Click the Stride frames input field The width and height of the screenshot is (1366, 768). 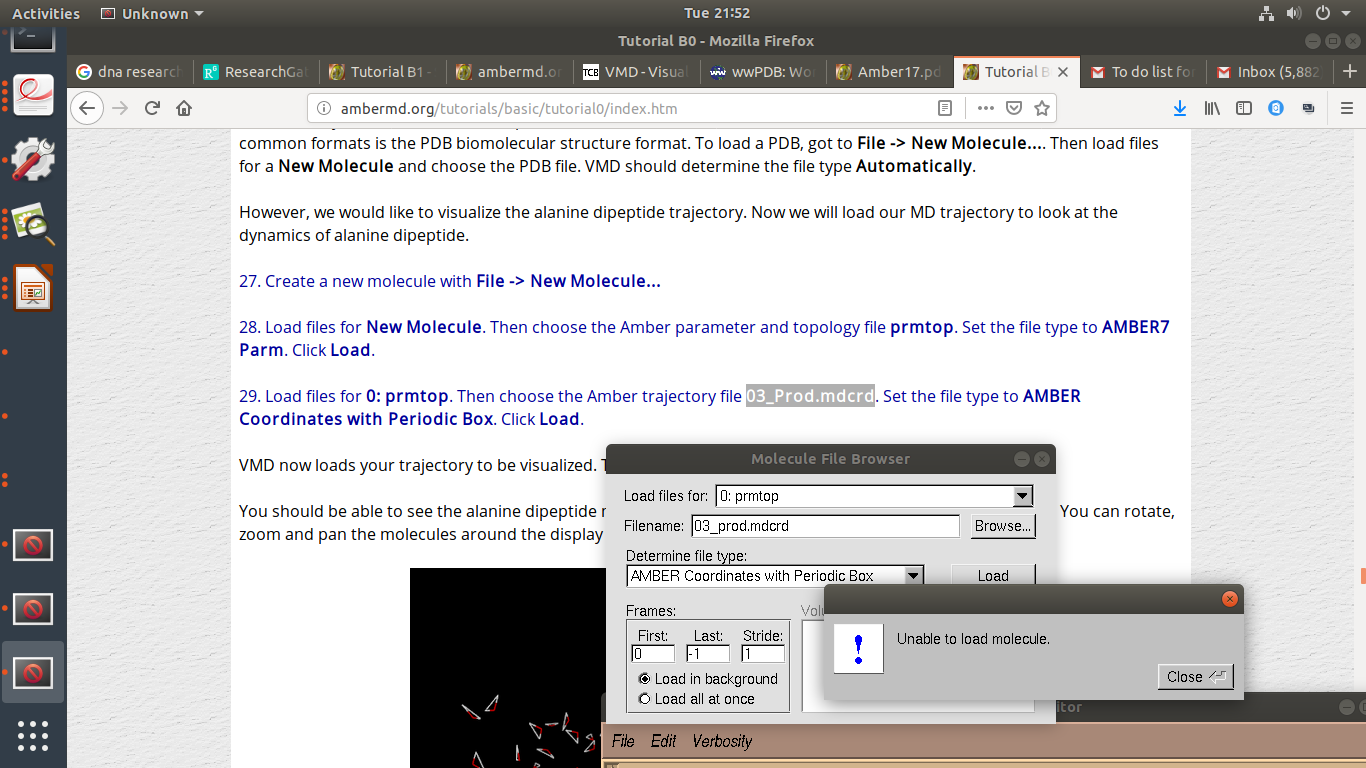click(x=762, y=654)
